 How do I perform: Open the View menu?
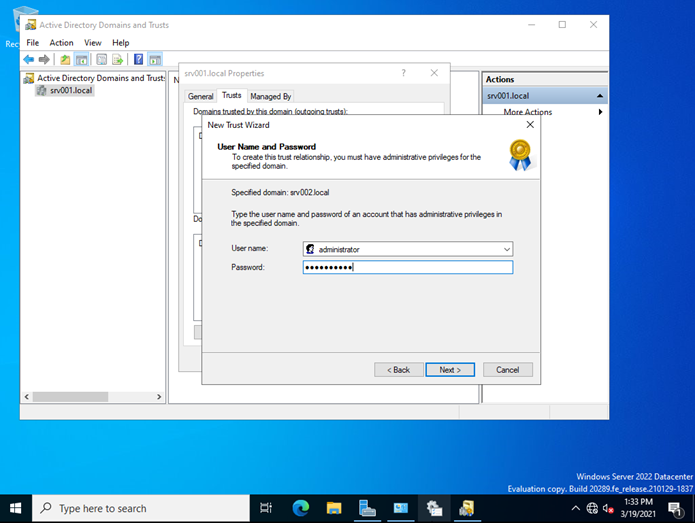(x=93, y=43)
